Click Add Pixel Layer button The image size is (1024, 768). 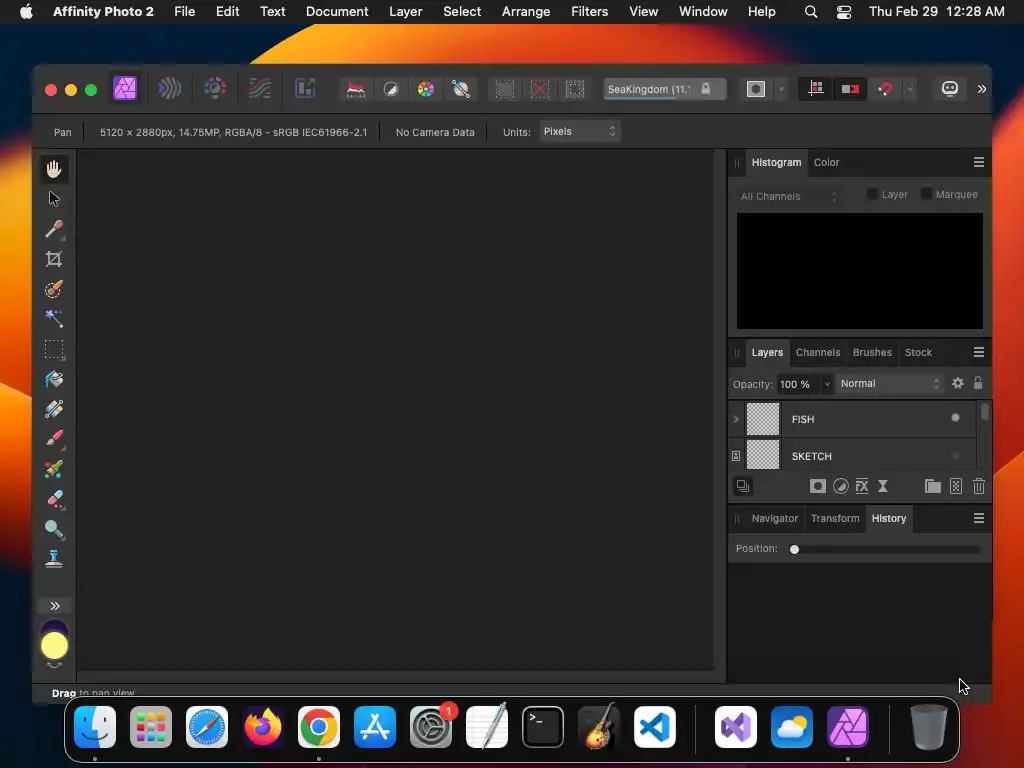pos(956,486)
